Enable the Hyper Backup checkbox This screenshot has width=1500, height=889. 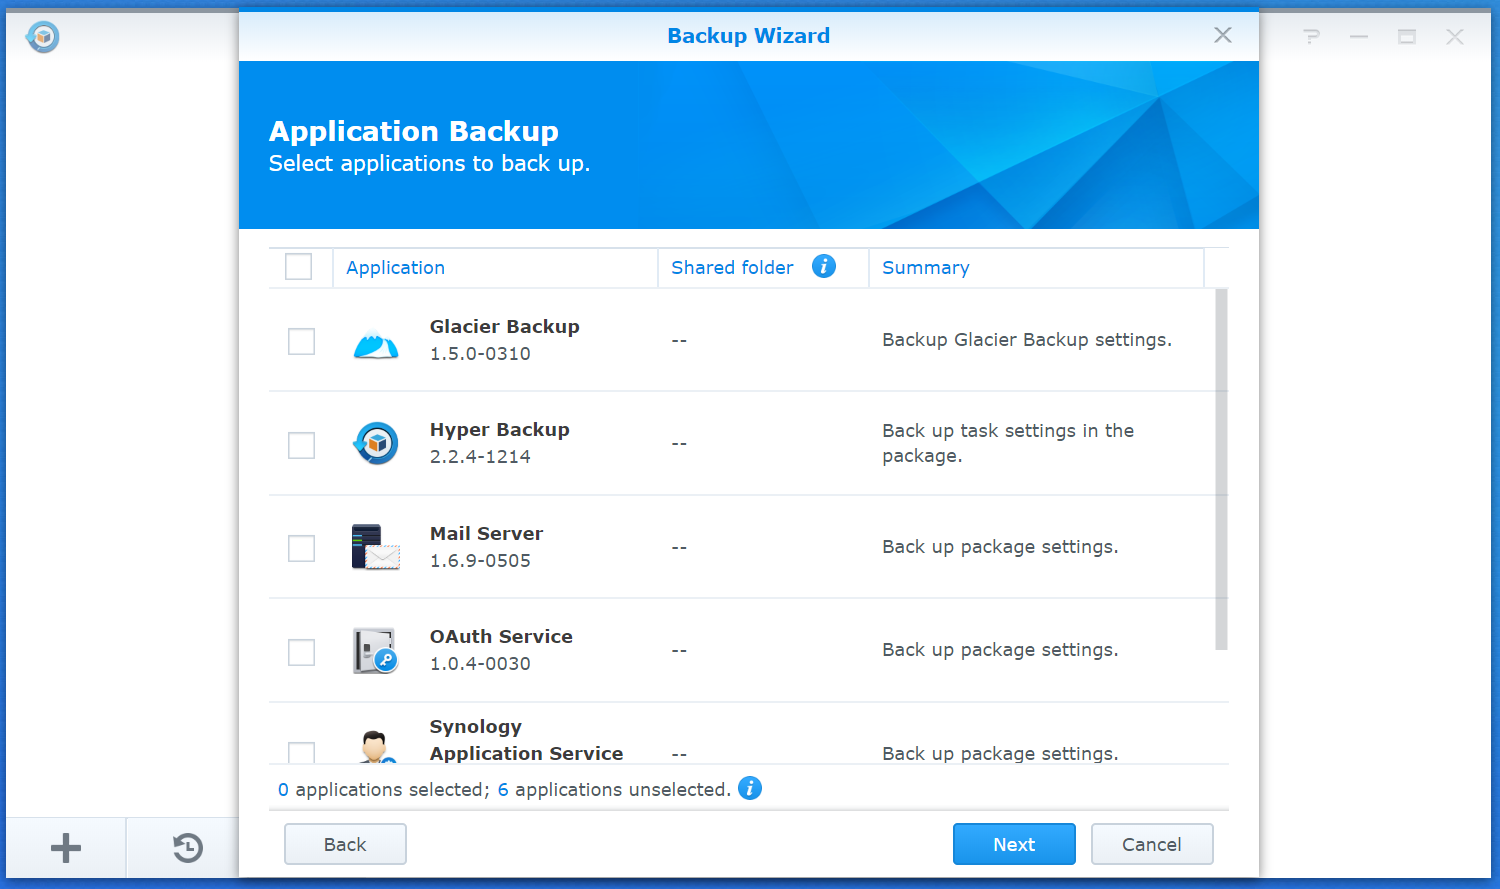coord(301,445)
